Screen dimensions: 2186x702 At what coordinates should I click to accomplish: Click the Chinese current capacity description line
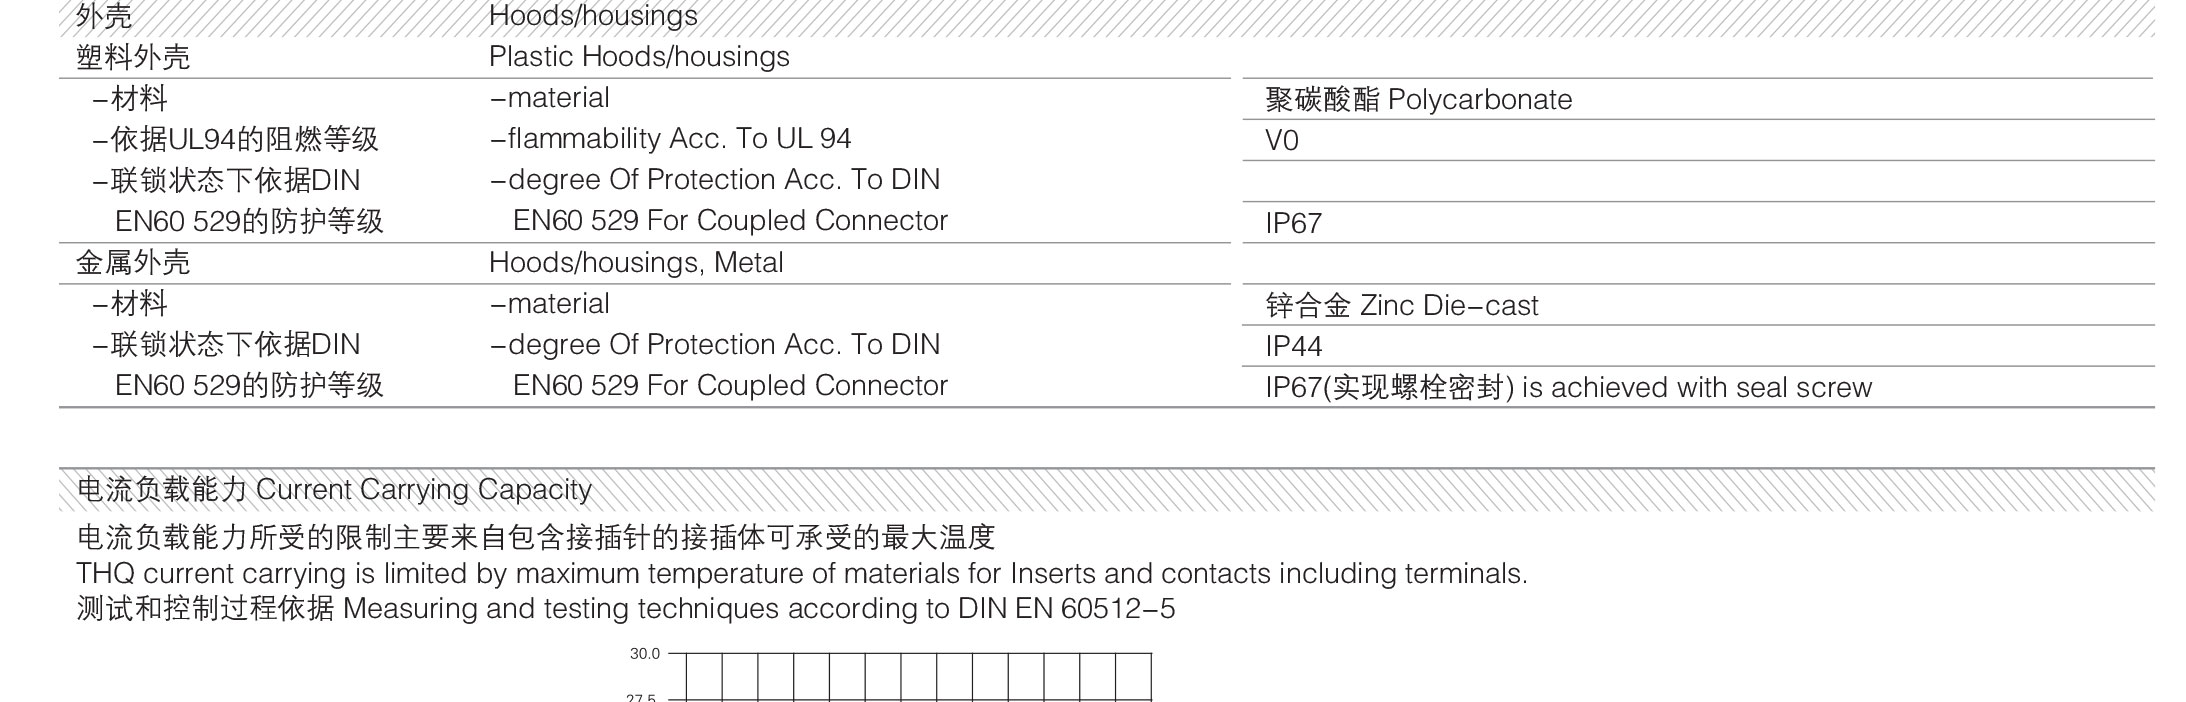(536, 538)
